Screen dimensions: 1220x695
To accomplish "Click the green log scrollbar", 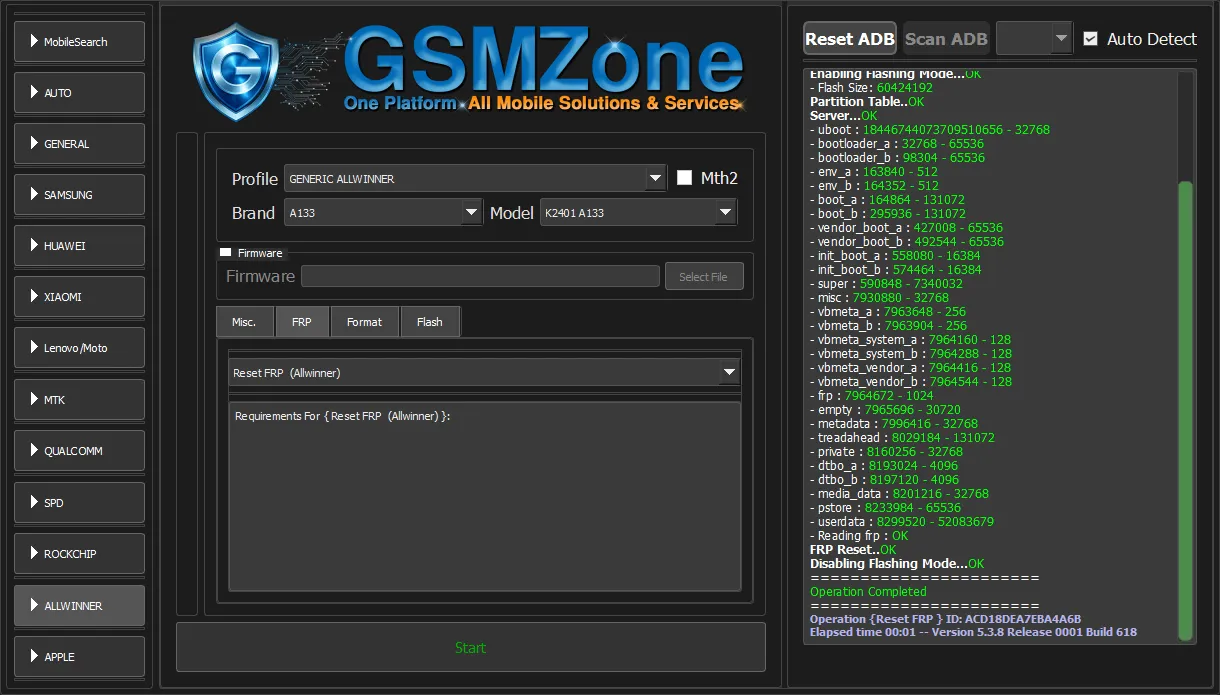I will 1185,410.
